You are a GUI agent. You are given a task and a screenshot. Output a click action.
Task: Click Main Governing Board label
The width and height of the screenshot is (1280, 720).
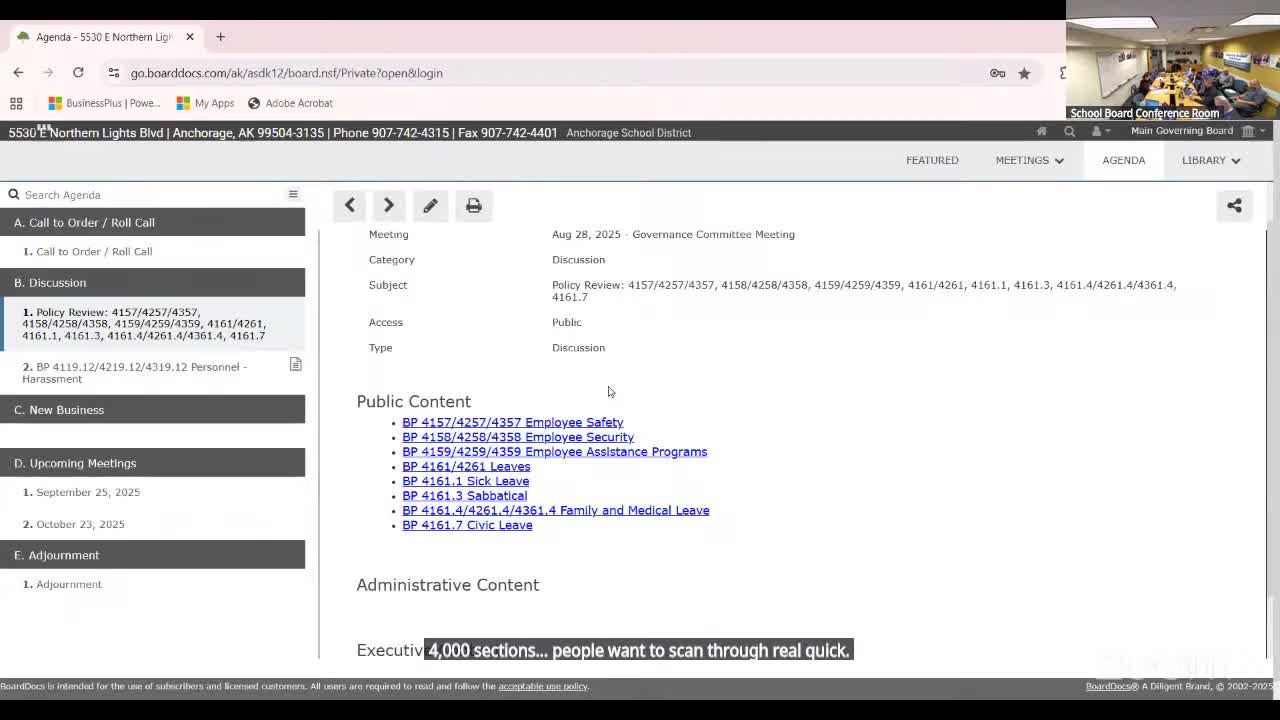(x=1182, y=131)
